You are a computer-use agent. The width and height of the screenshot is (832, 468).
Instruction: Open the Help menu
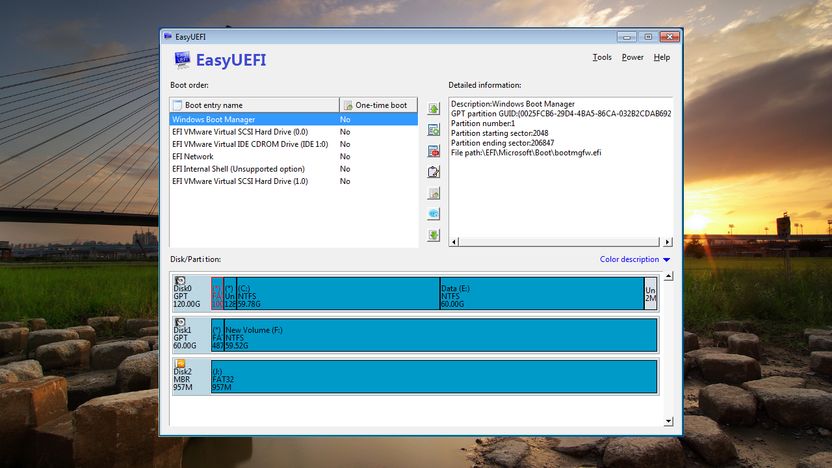tap(662, 57)
